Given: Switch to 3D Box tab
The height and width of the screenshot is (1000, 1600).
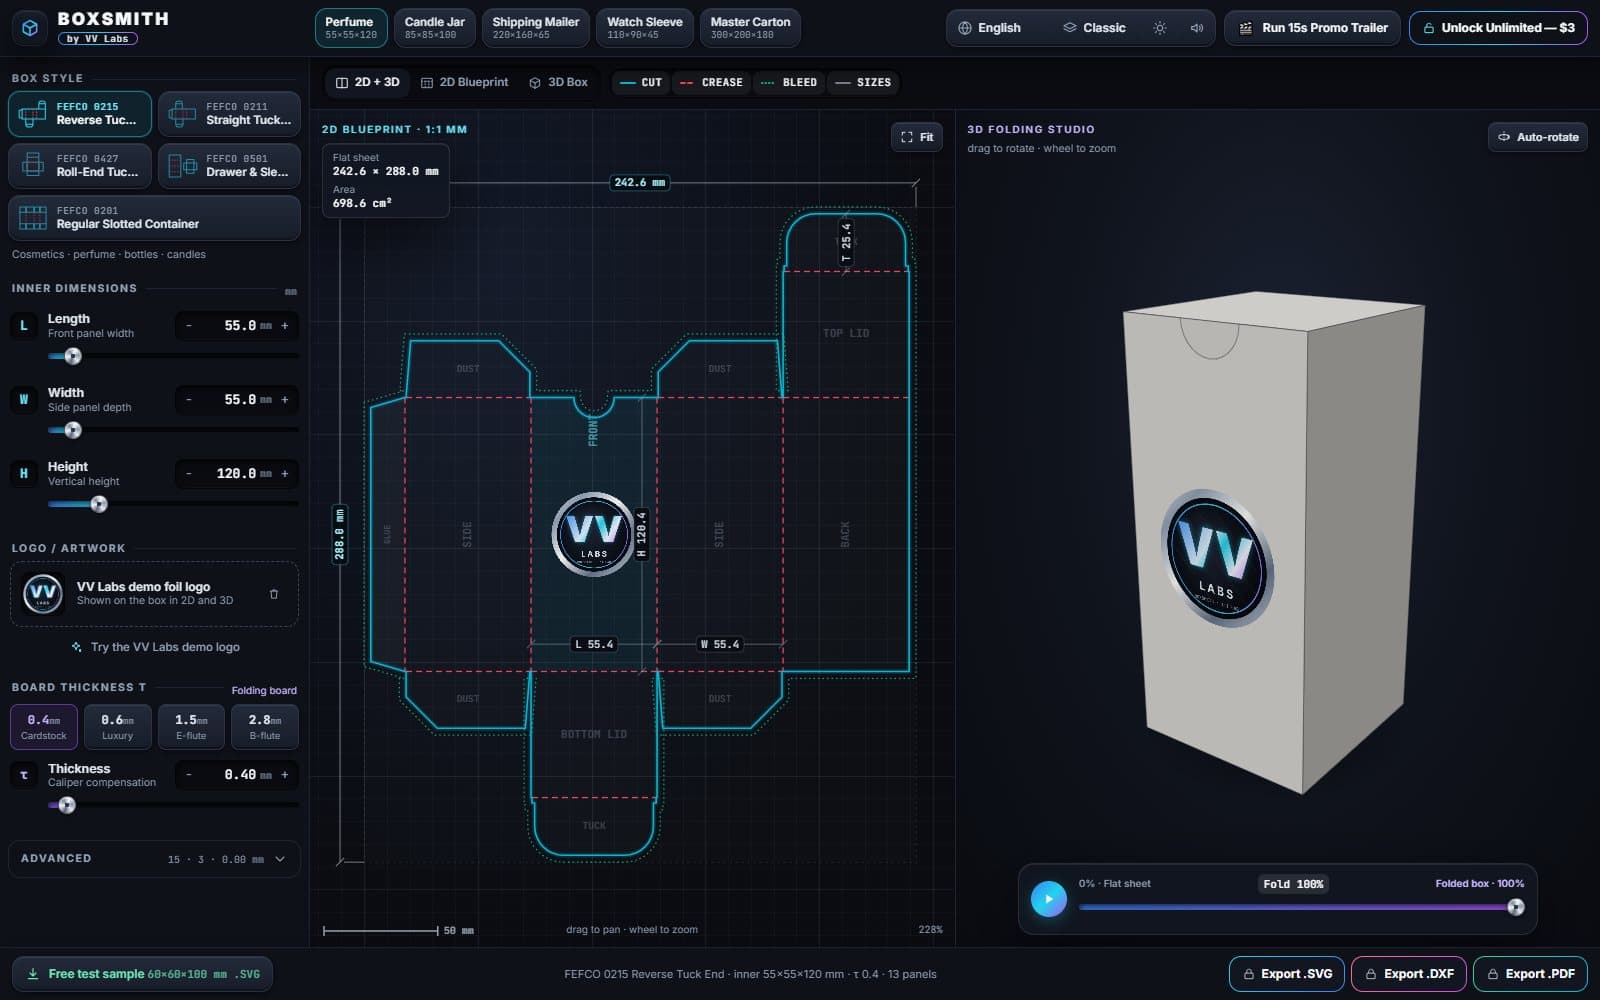Looking at the screenshot, I should coord(559,82).
